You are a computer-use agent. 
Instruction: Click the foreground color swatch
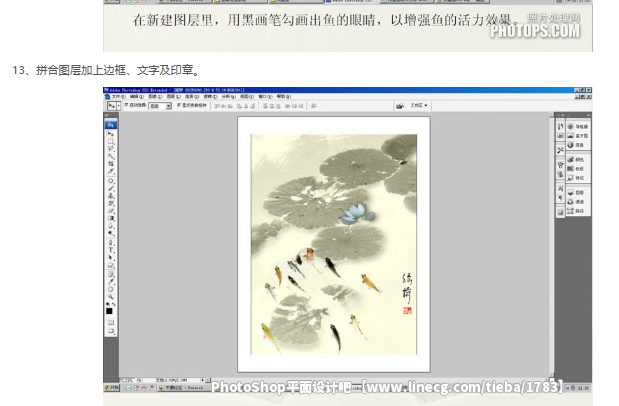point(109,311)
